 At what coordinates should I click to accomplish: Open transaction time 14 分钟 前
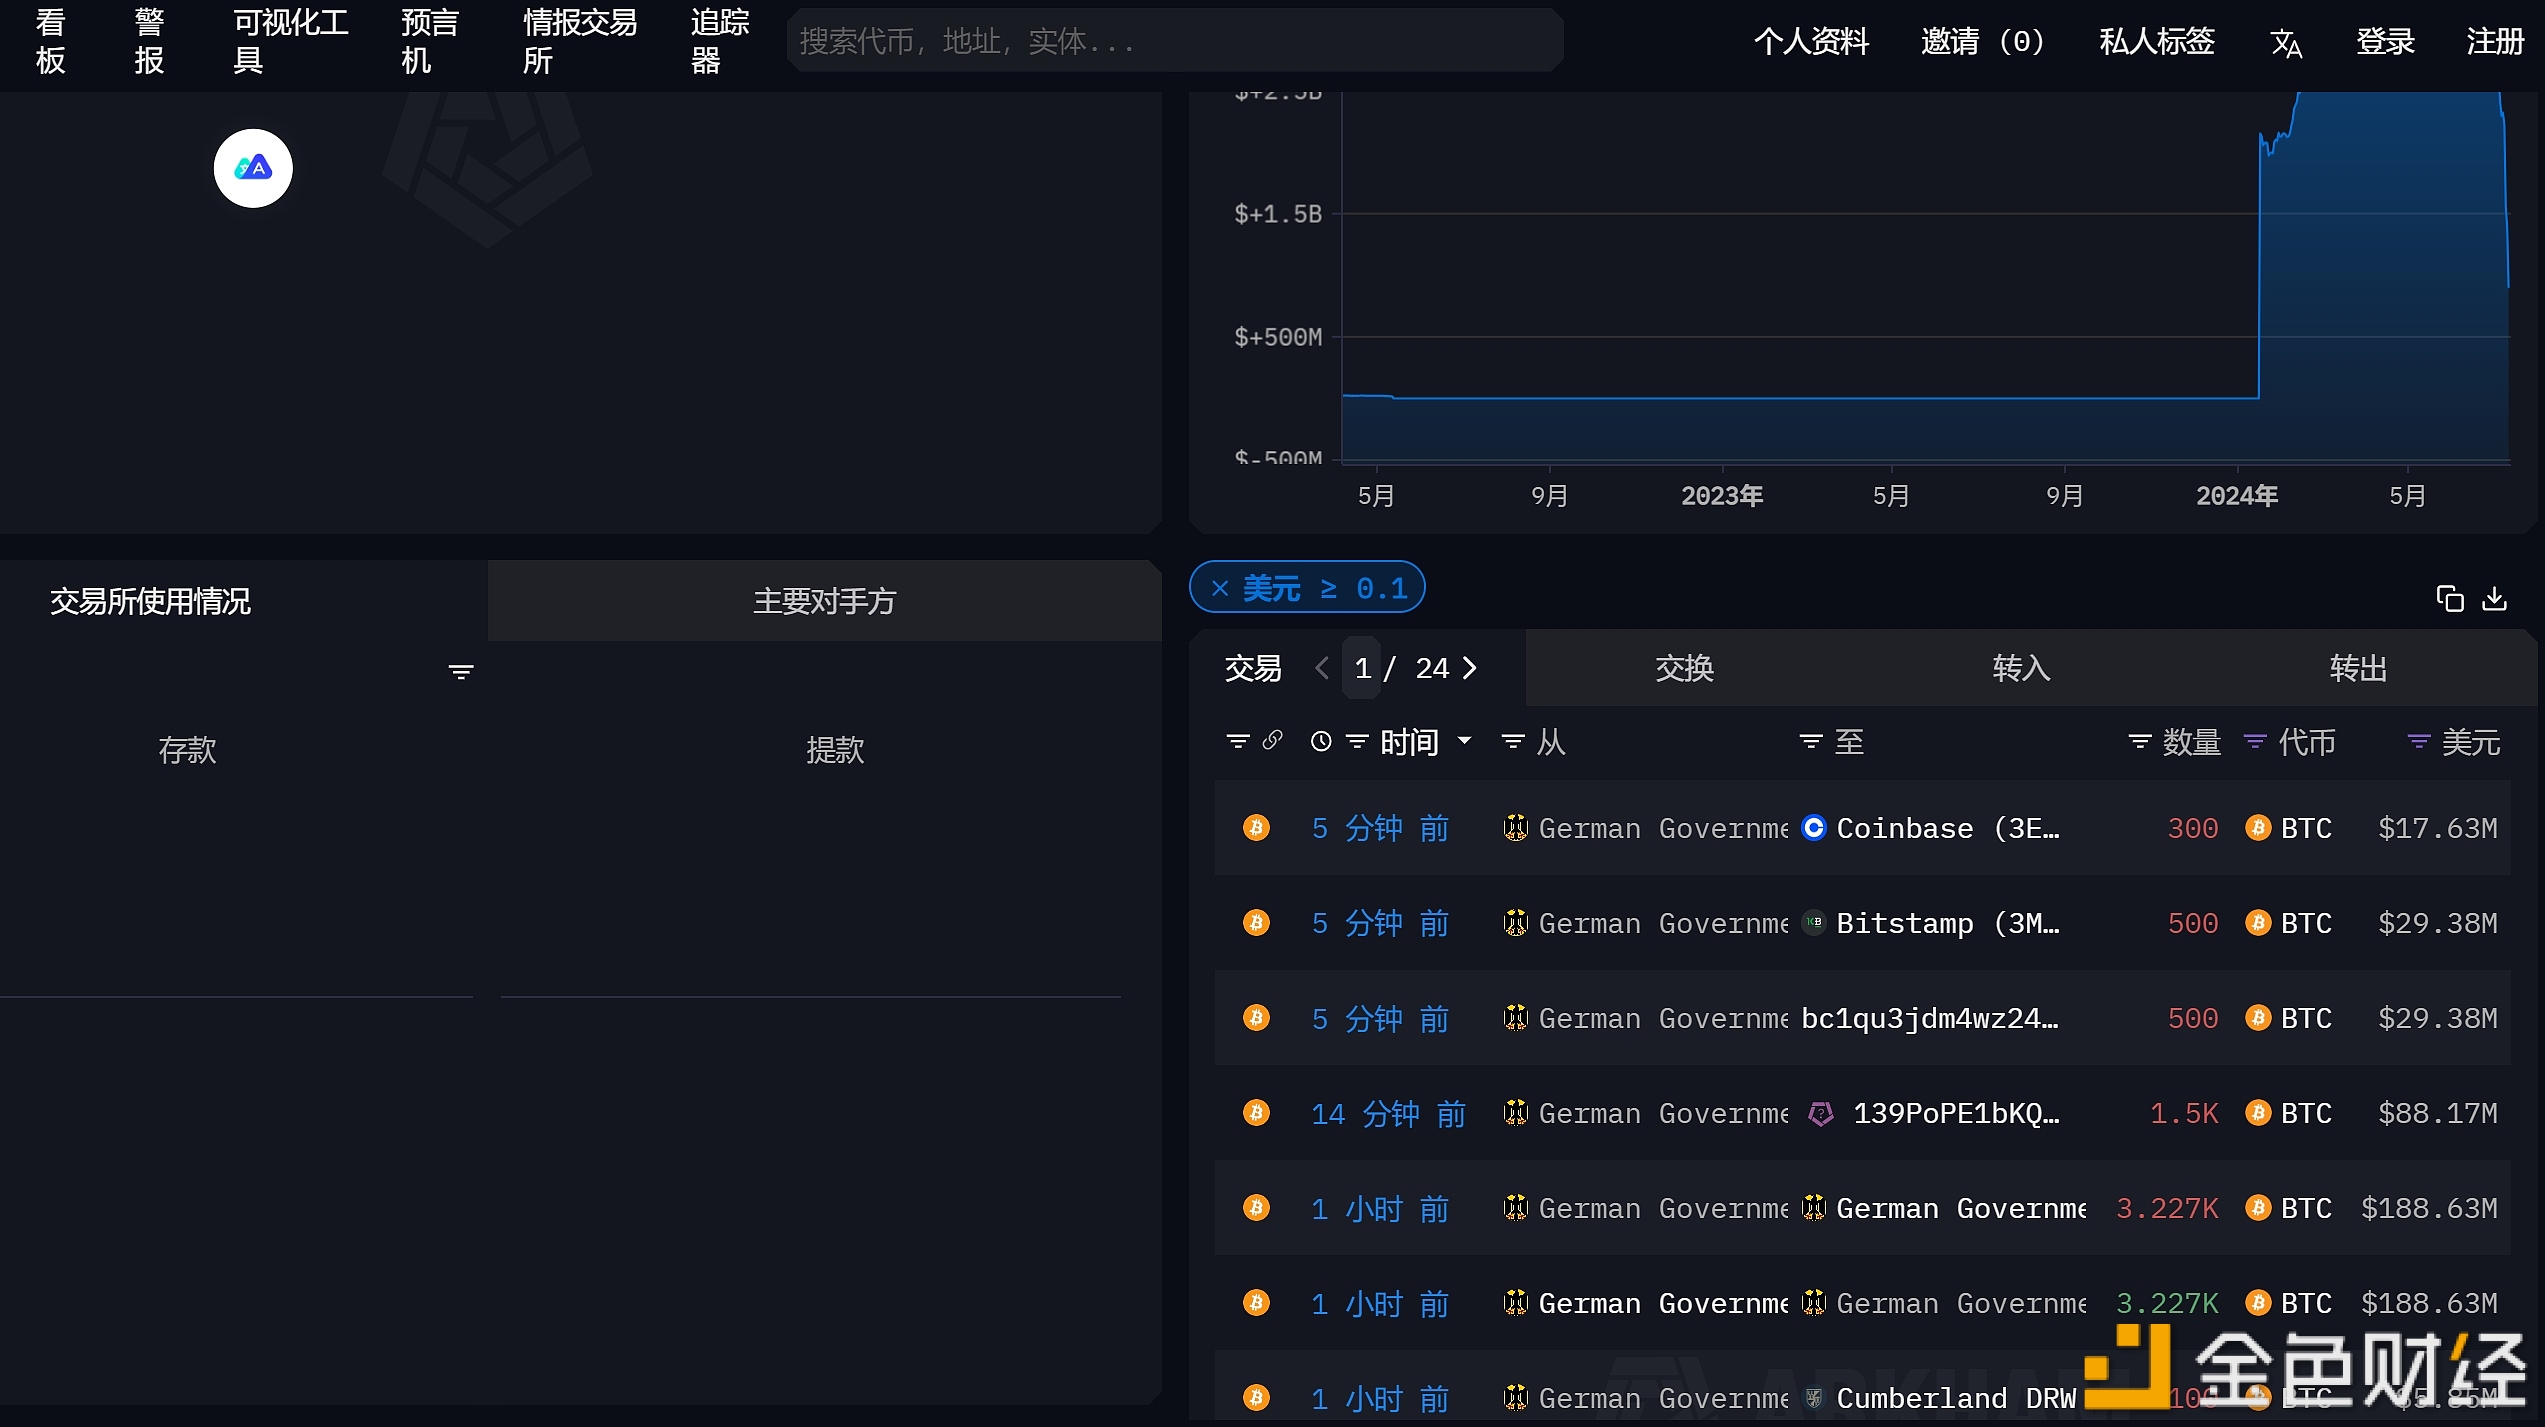(x=1388, y=1113)
